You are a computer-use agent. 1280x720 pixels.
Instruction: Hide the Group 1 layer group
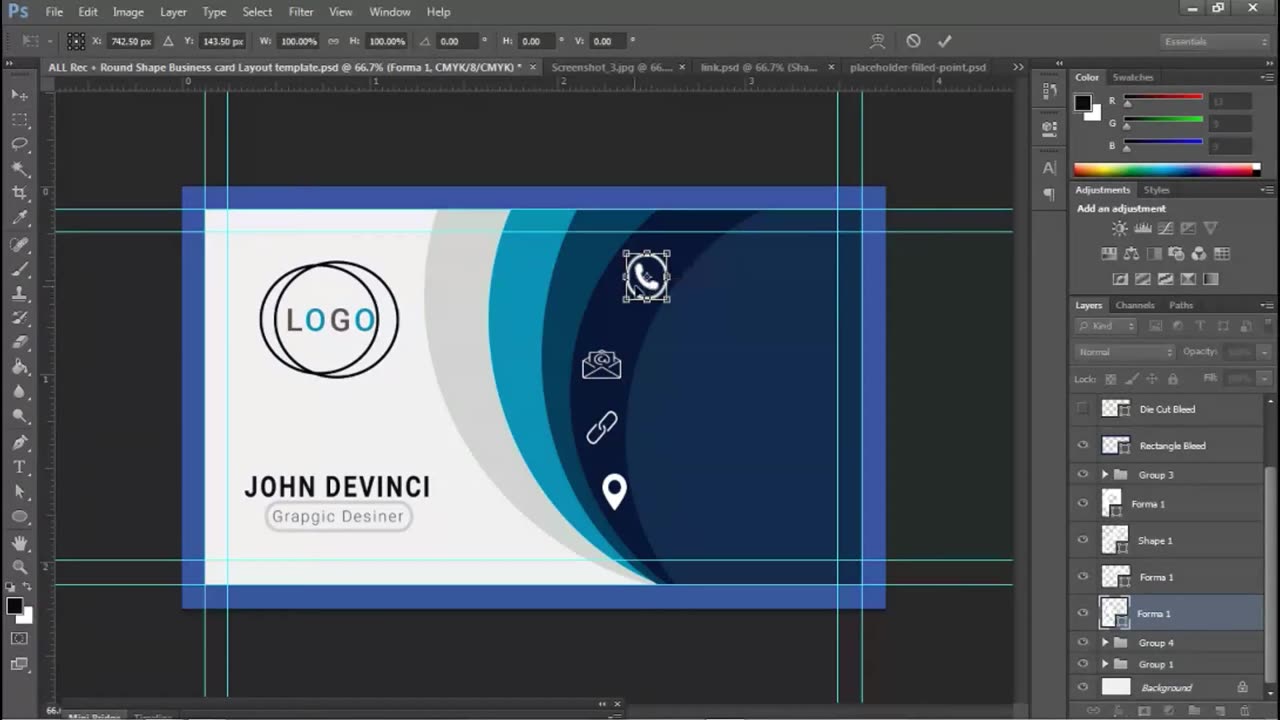pyautogui.click(x=1082, y=664)
